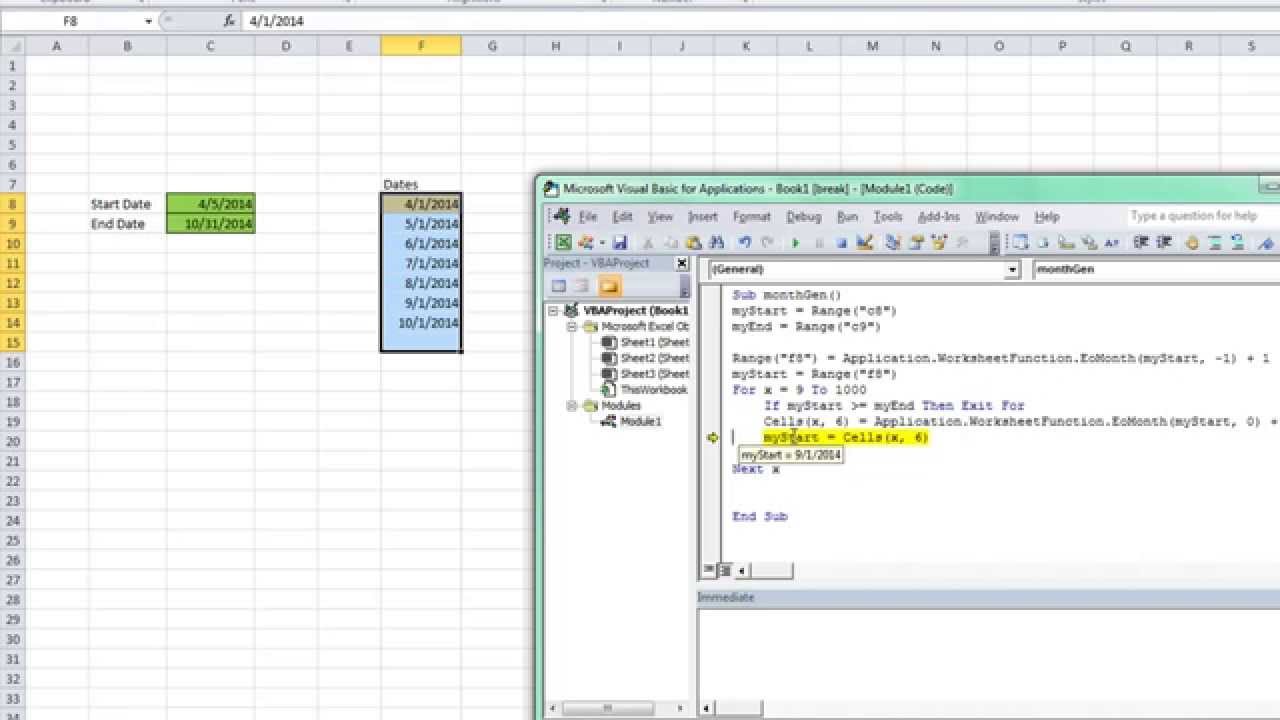This screenshot has width=1280, height=720.
Task: Open the dropdown arrow beside Insert UserForm
Action: [602, 242]
